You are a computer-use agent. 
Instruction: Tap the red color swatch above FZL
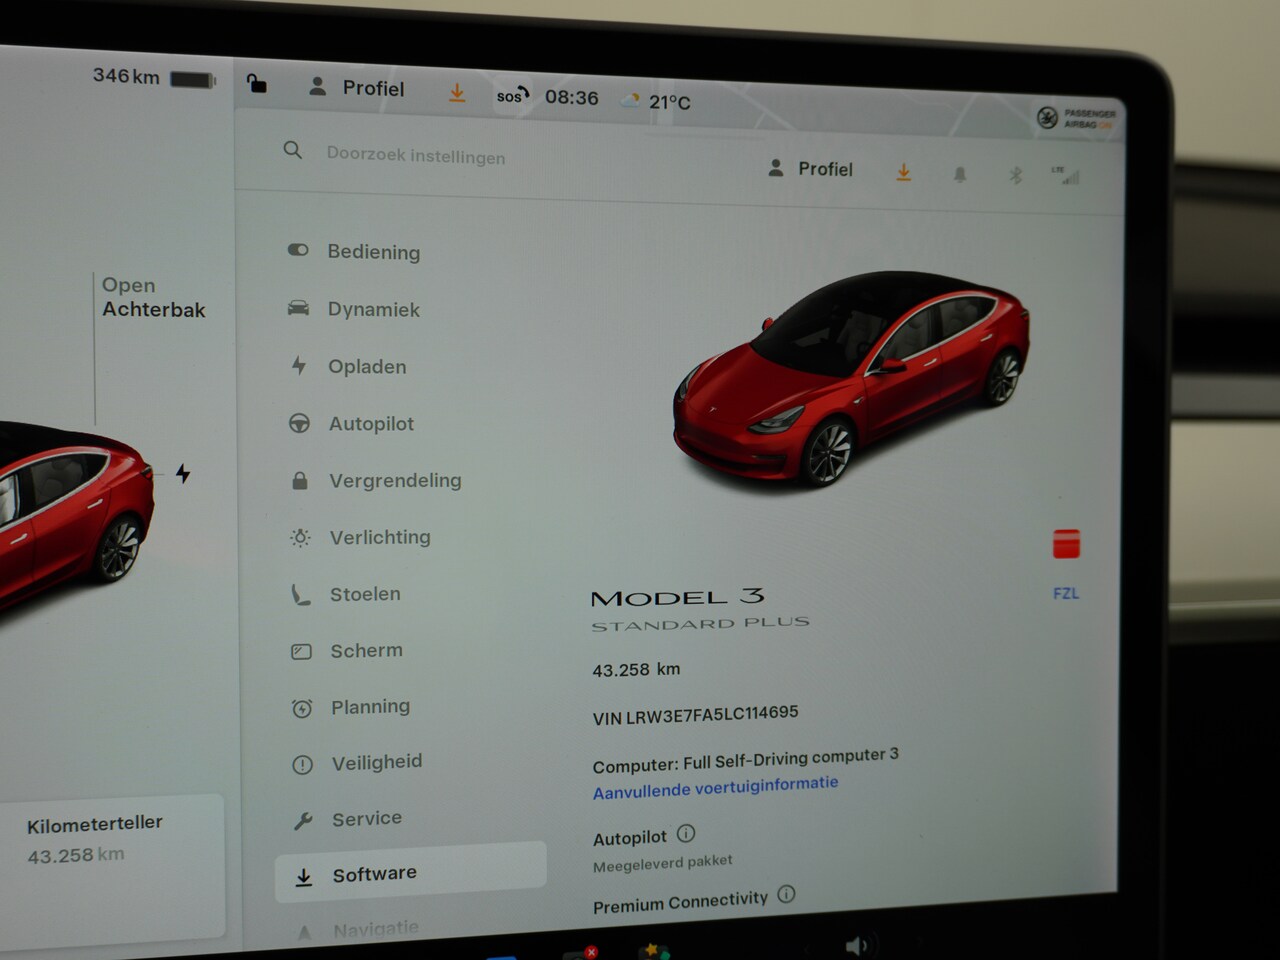[1066, 545]
